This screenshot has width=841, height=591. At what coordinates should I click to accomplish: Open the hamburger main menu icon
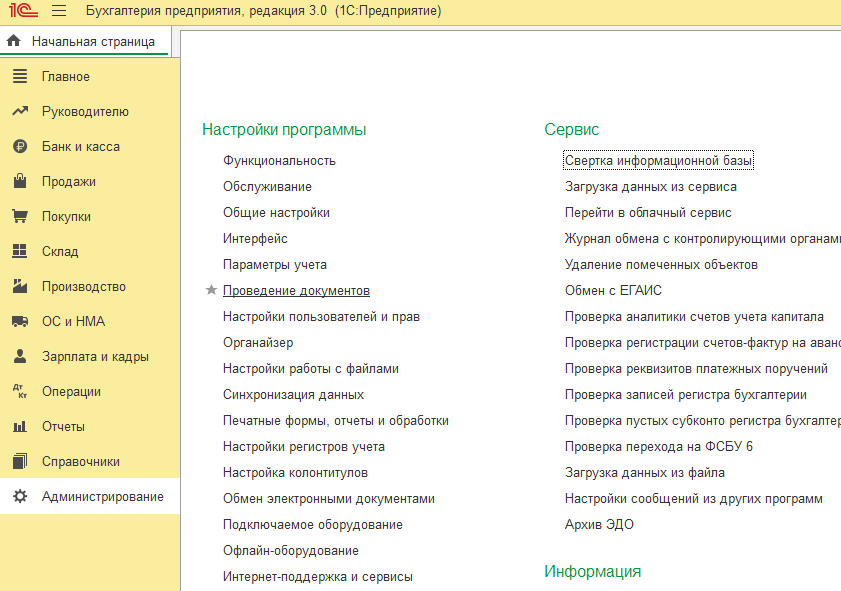click(x=59, y=10)
